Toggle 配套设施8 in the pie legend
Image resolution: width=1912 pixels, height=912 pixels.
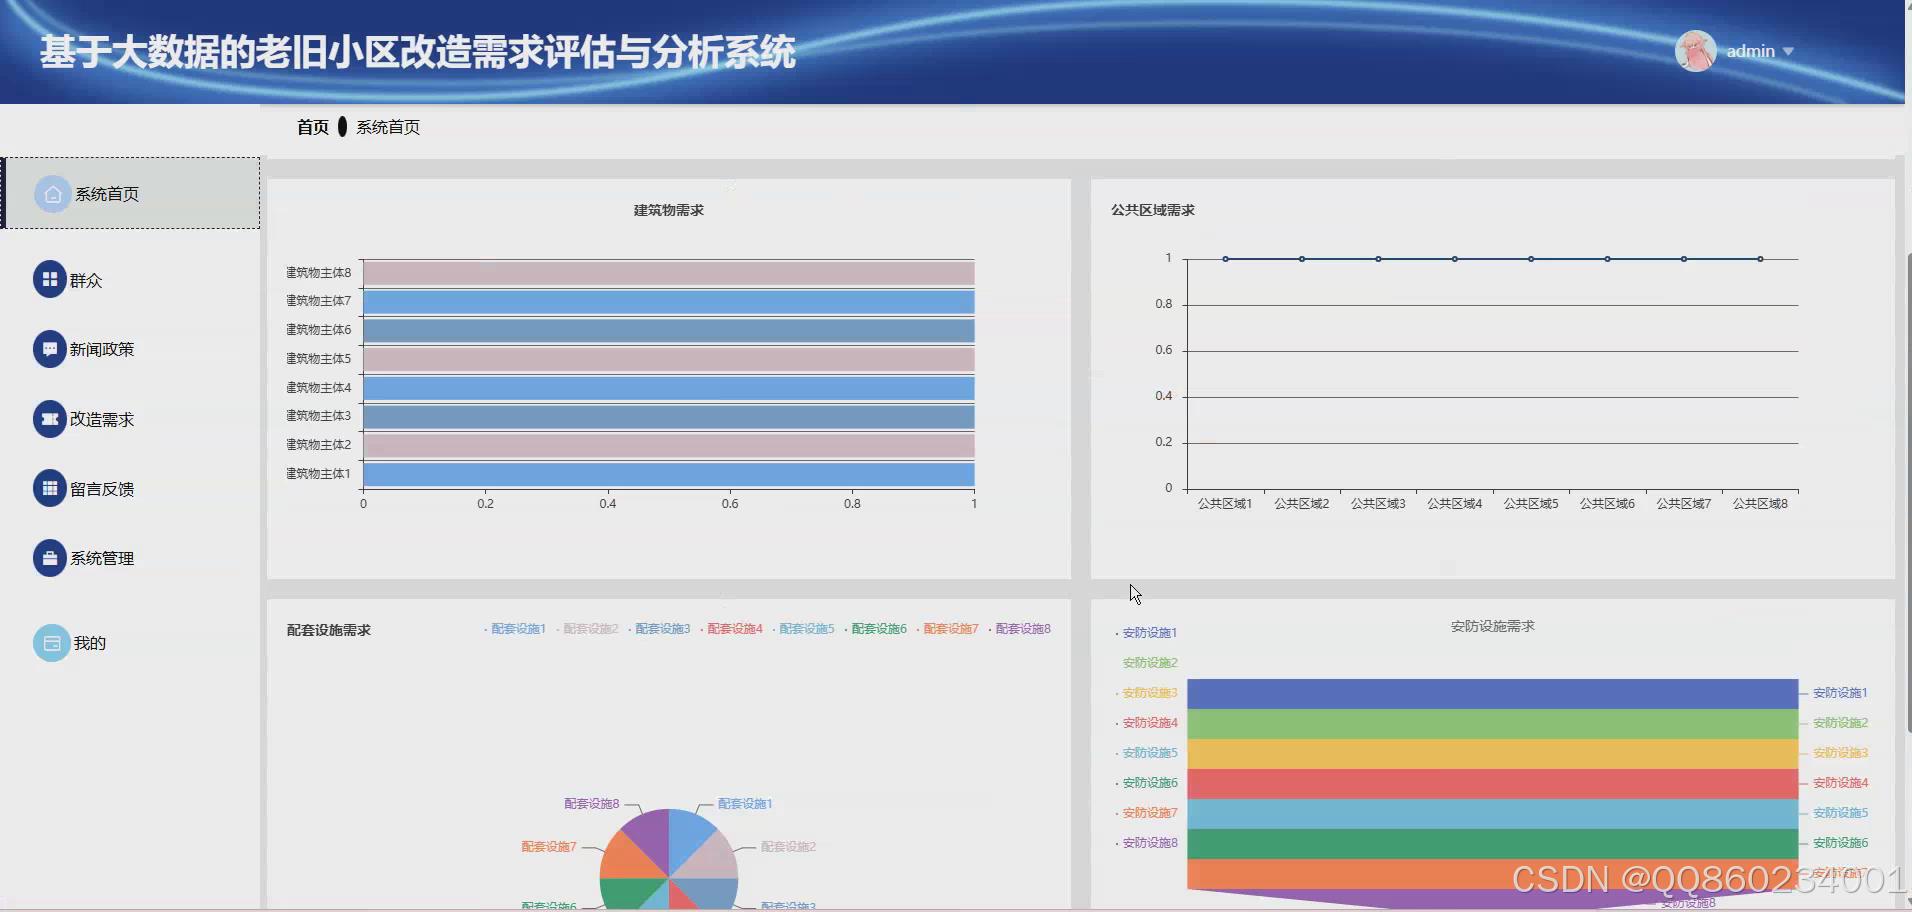[1019, 629]
